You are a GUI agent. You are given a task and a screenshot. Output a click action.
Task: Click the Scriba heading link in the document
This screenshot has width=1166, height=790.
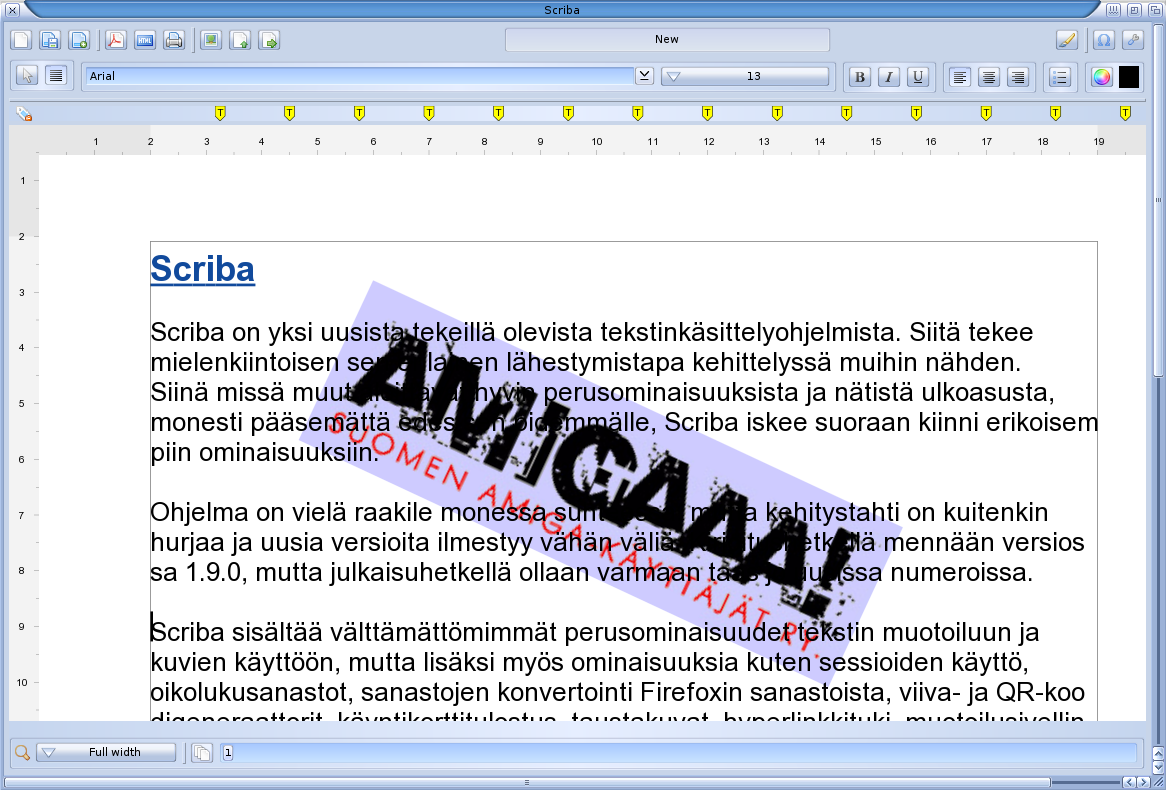click(202, 269)
